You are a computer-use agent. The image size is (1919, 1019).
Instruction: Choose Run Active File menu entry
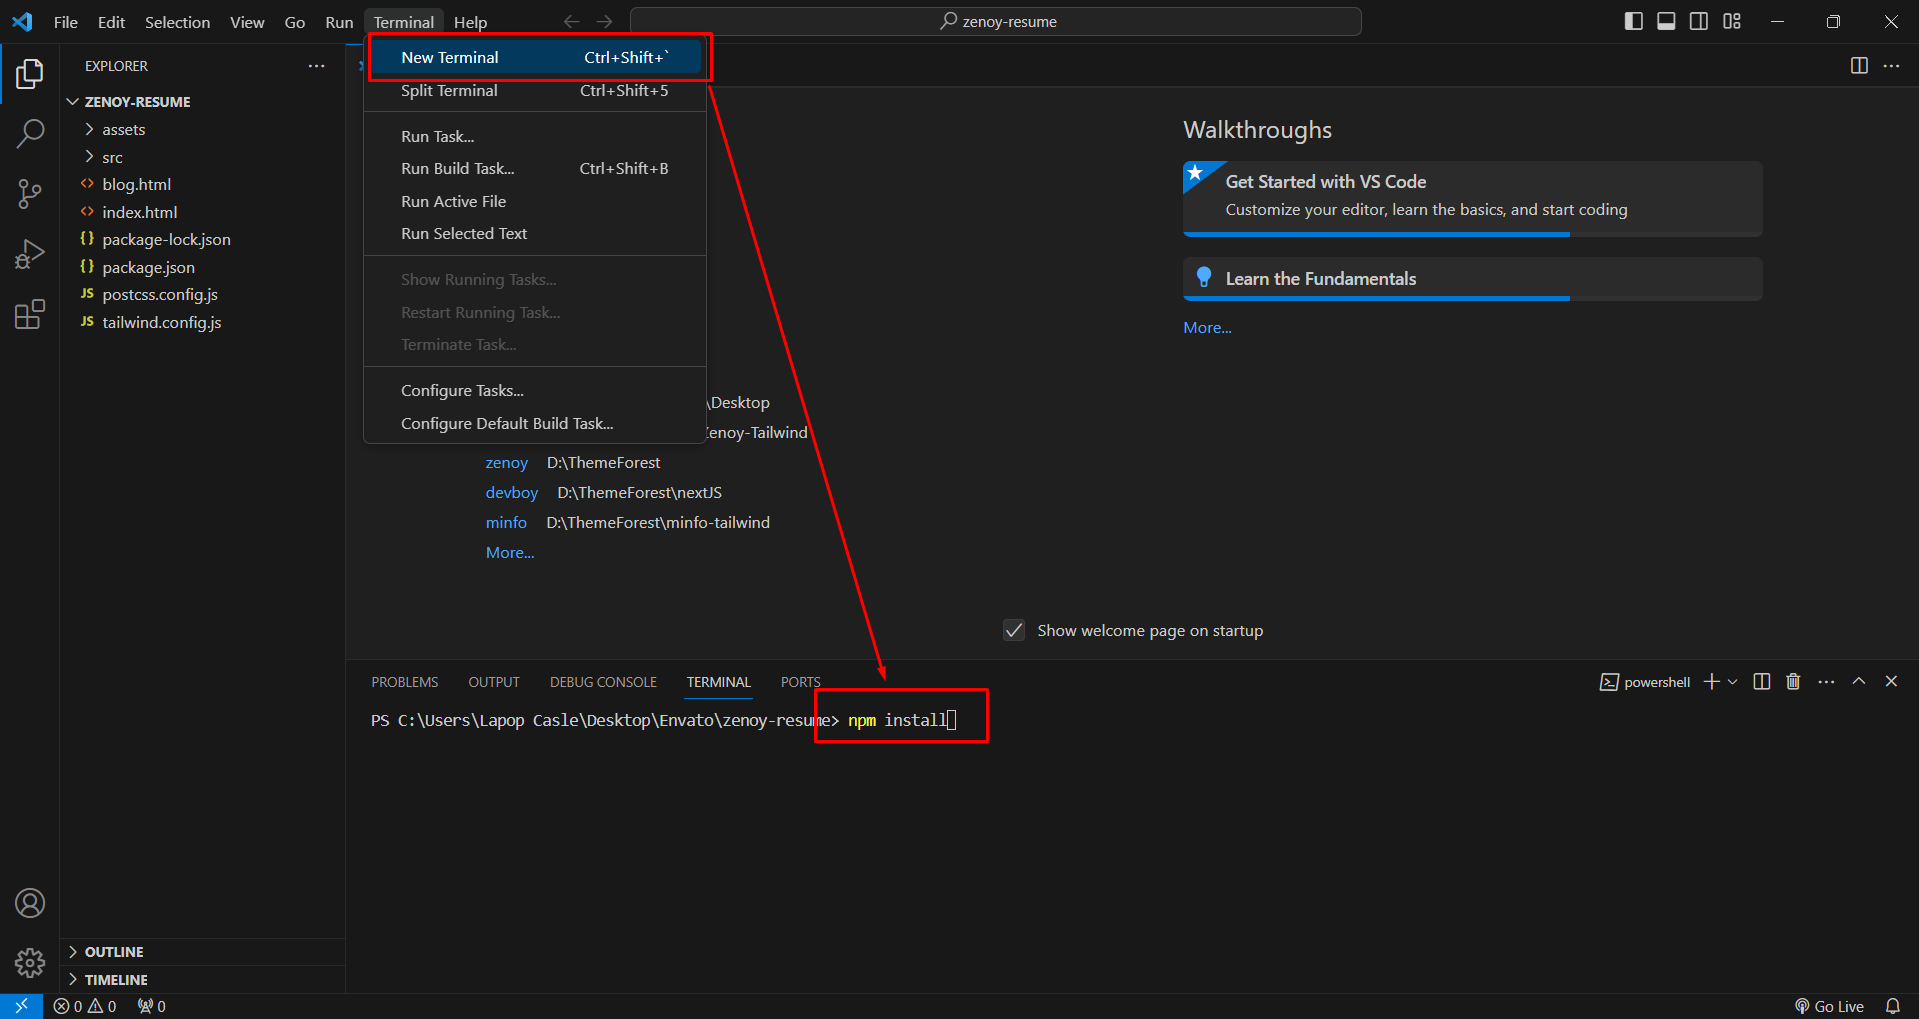pyautogui.click(x=535, y=201)
